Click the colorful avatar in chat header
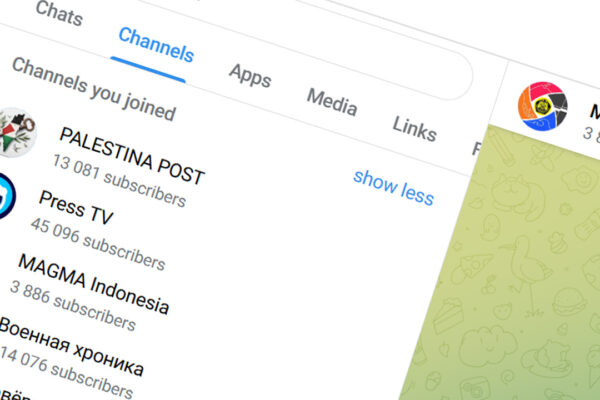 point(543,109)
